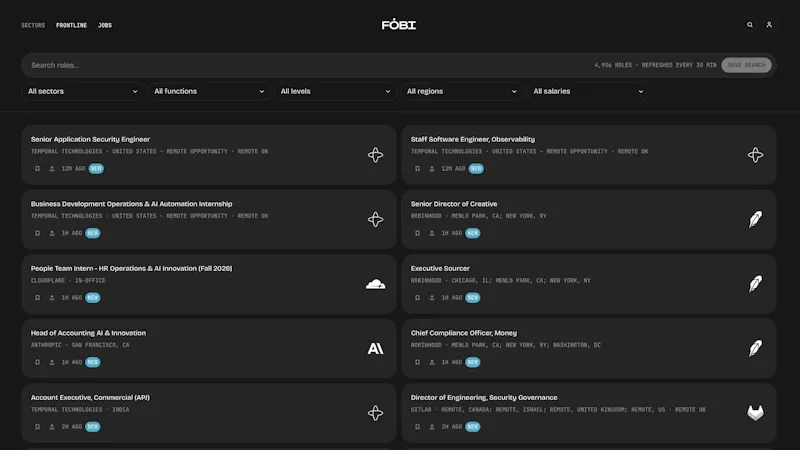Click Anthropic logo on Head of Accounting card
Viewport: 800px width, 450px height.
pos(376,348)
